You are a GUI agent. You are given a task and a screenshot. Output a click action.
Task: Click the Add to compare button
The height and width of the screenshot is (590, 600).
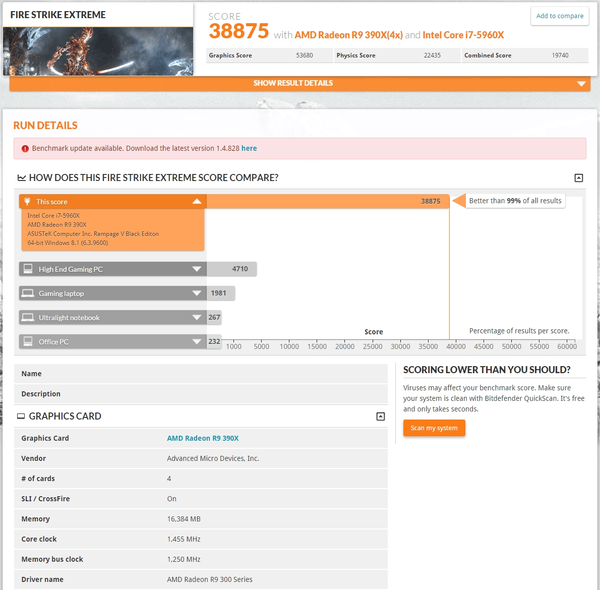559,16
